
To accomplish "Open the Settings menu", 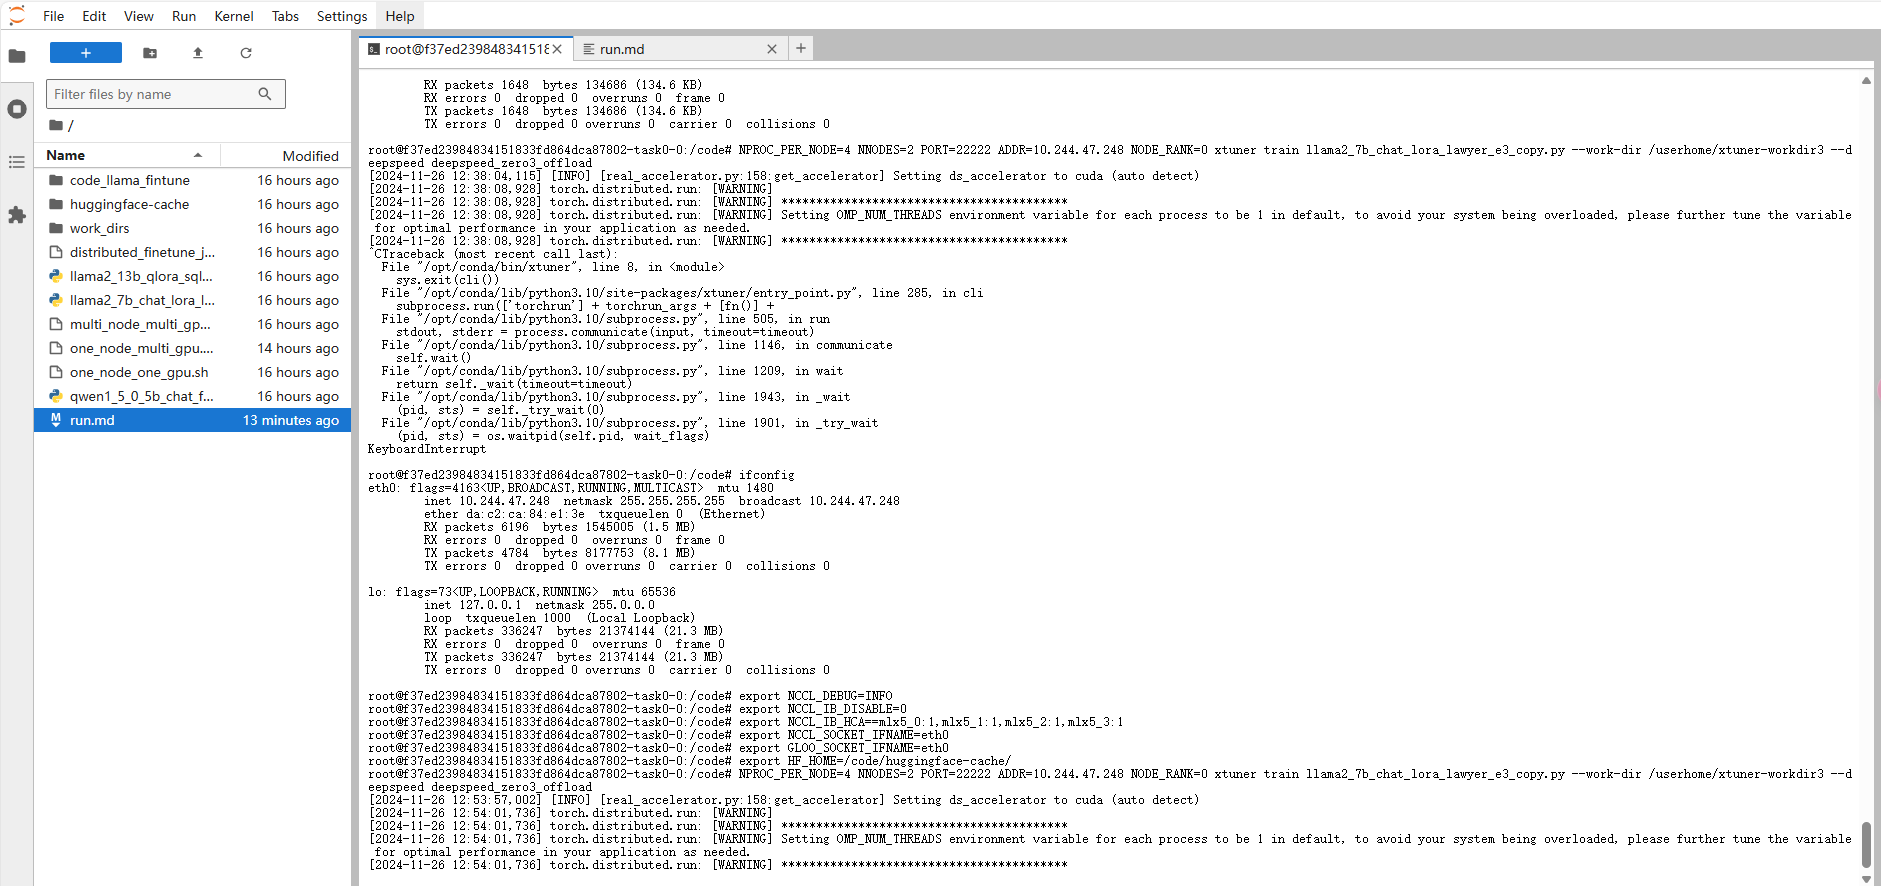I will [341, 16].
